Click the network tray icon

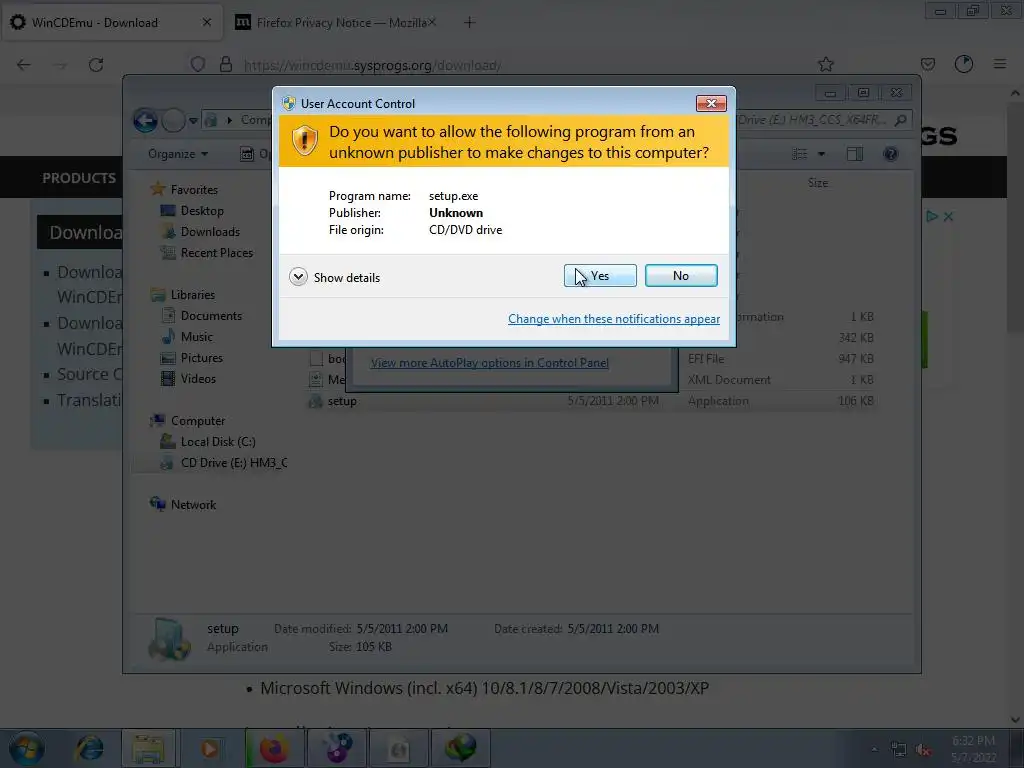click(899, 750)
